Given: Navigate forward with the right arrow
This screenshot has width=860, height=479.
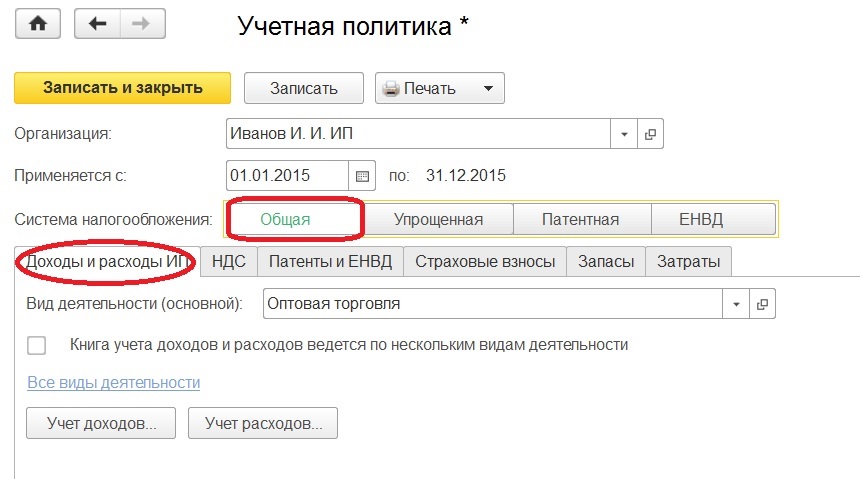Looking at the screenshot, I should point(142,24).
